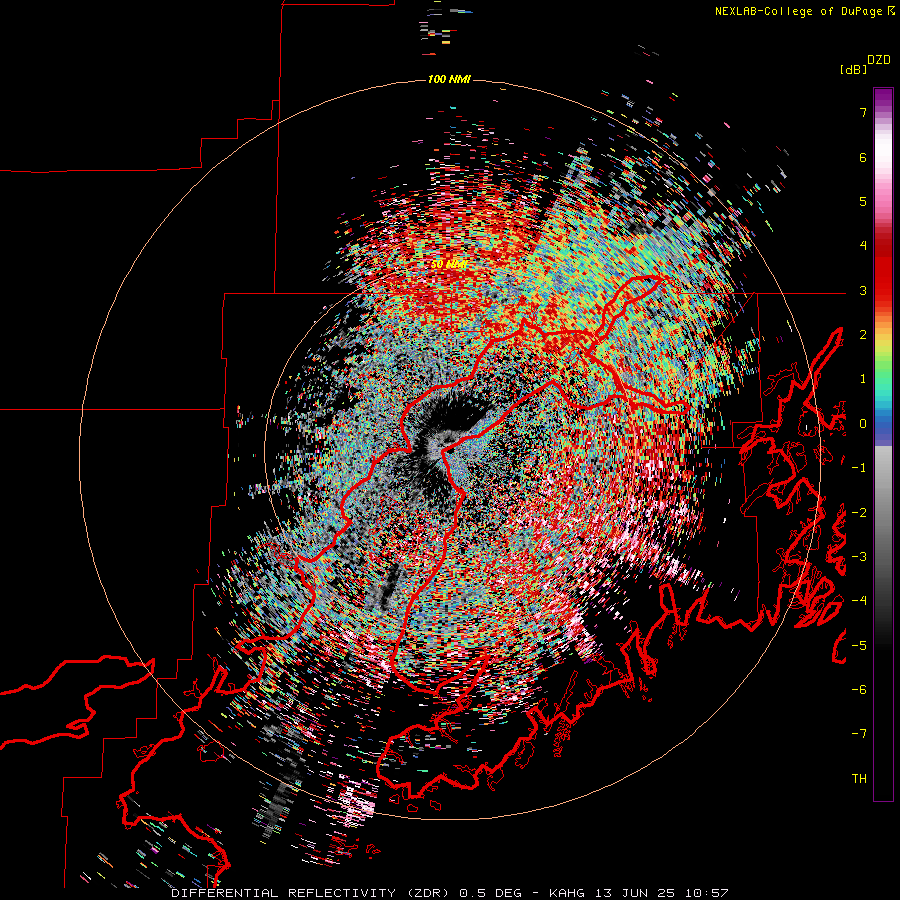Click the positive 6 dB tick label

pos(863,157)
